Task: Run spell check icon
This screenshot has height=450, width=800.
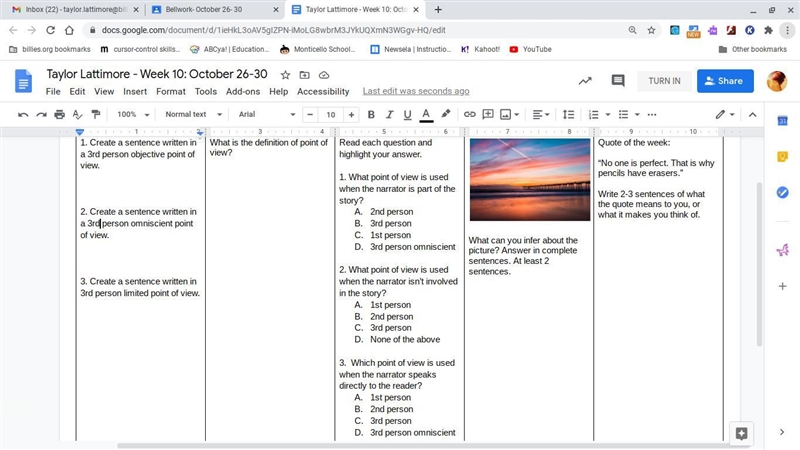Action: pos(78,115)
